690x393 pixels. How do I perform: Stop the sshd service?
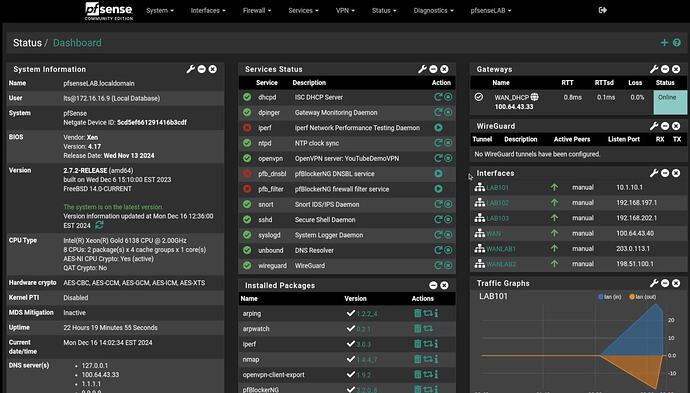pos(448,219)
